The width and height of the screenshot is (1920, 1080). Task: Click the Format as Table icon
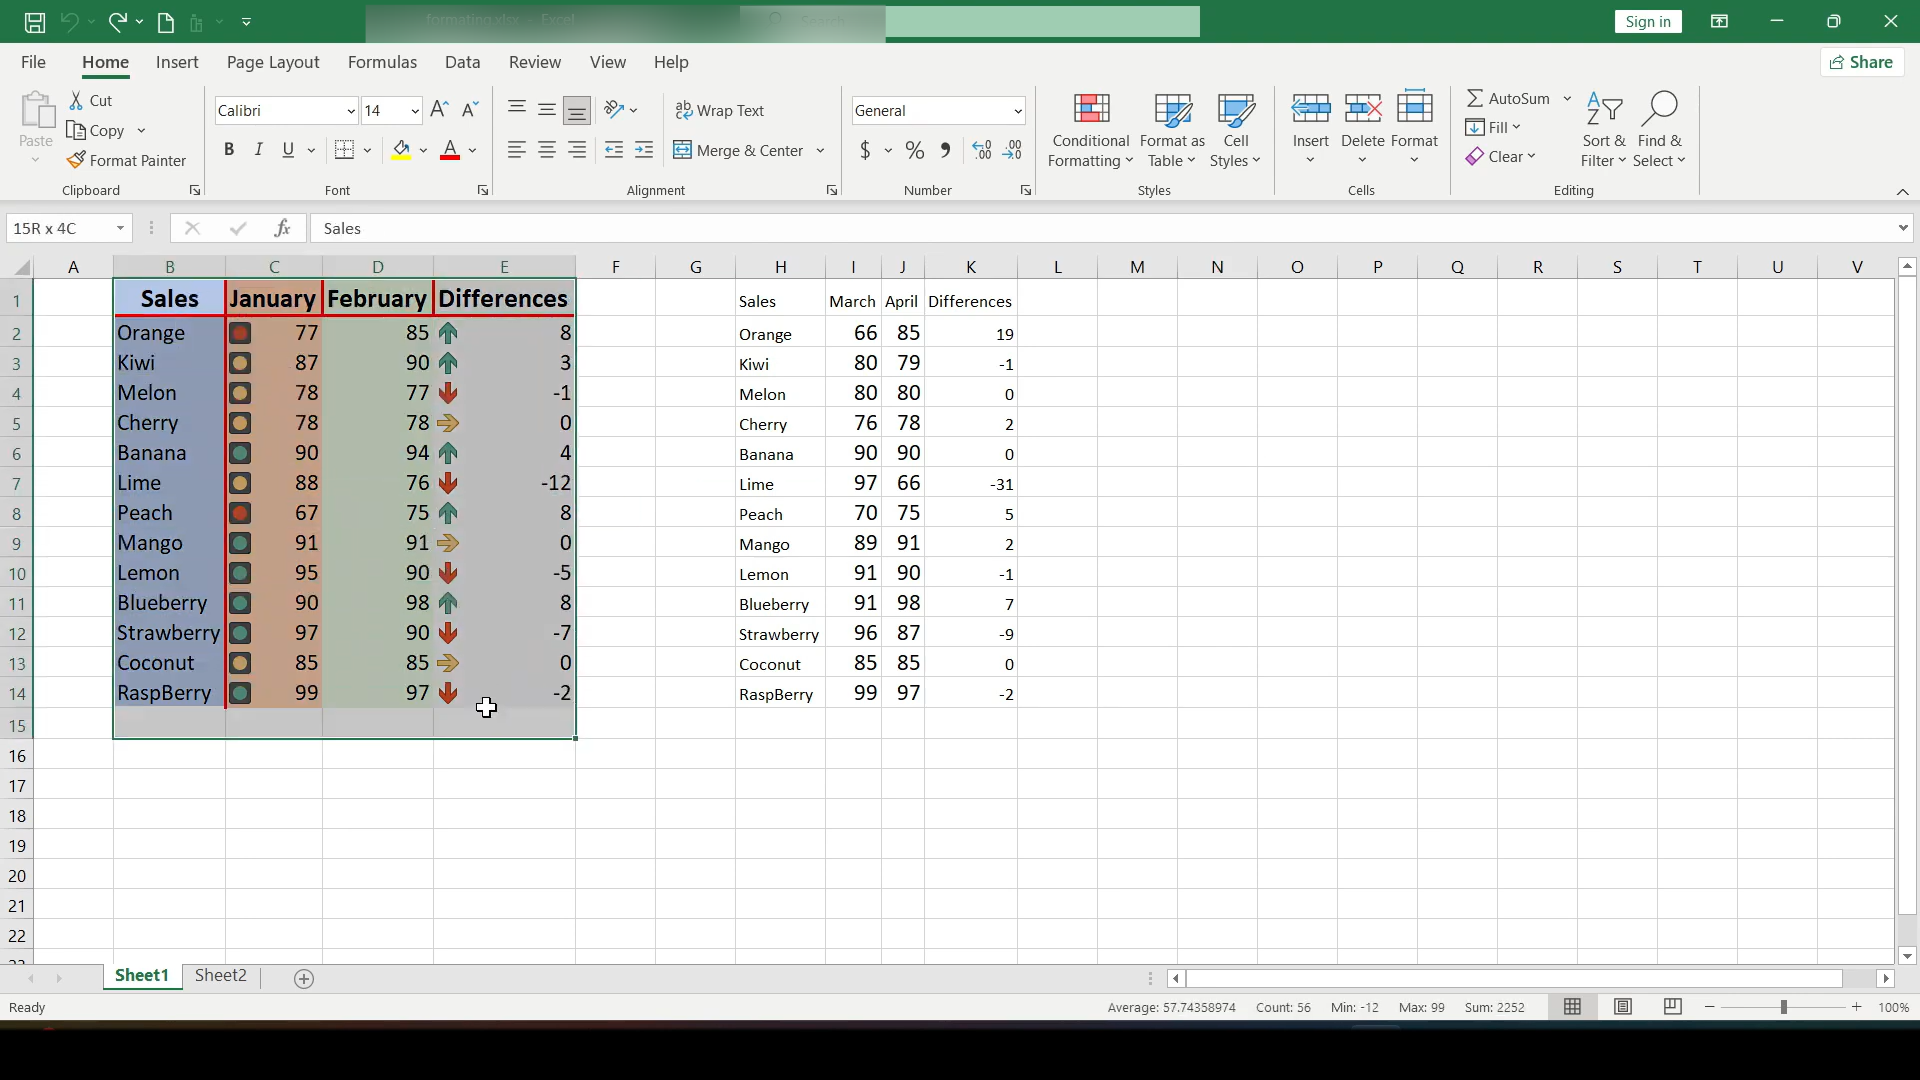pyautogui.click(x=1172, y=110)
